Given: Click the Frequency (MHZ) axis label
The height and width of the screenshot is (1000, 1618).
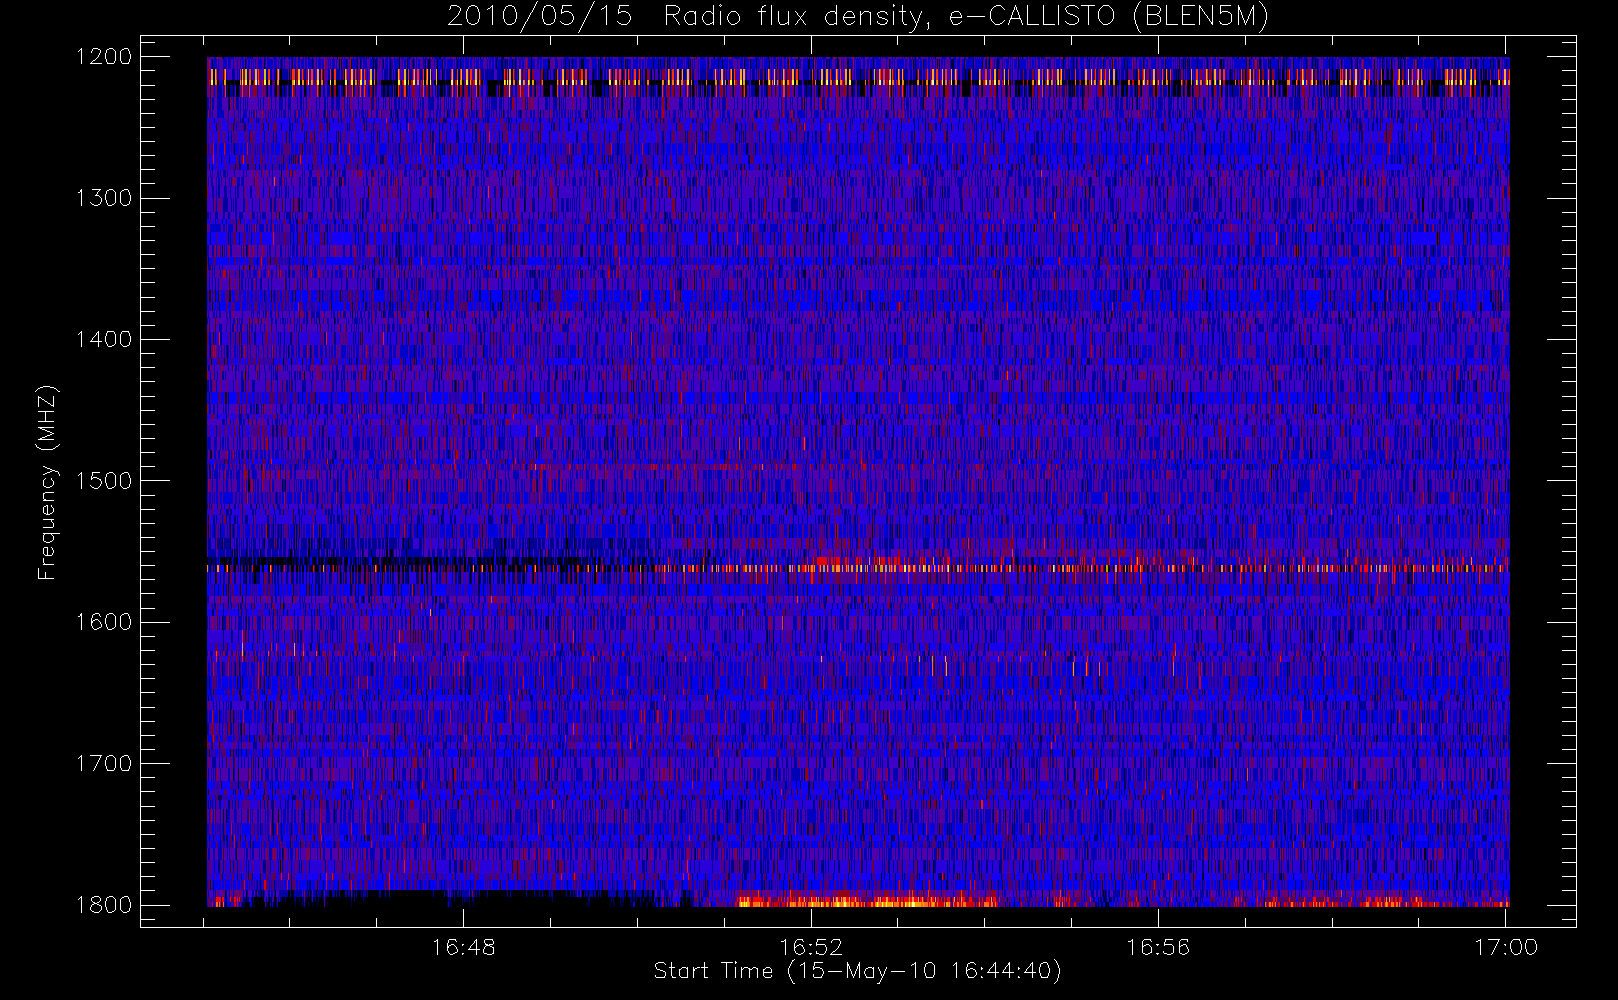Looking at the screenshot, I should [x=47, y=482].
